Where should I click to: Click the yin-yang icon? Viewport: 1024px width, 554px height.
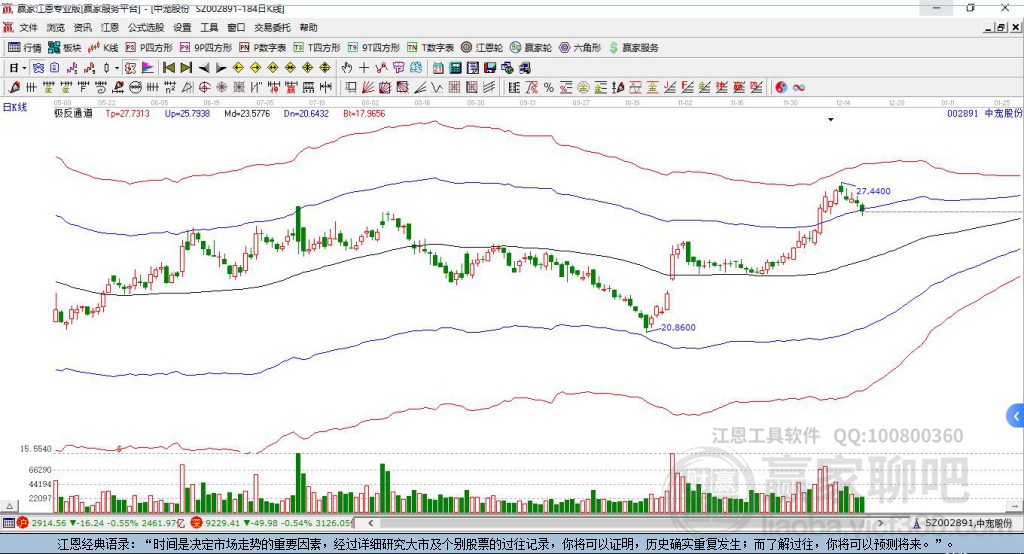(780, 87)
